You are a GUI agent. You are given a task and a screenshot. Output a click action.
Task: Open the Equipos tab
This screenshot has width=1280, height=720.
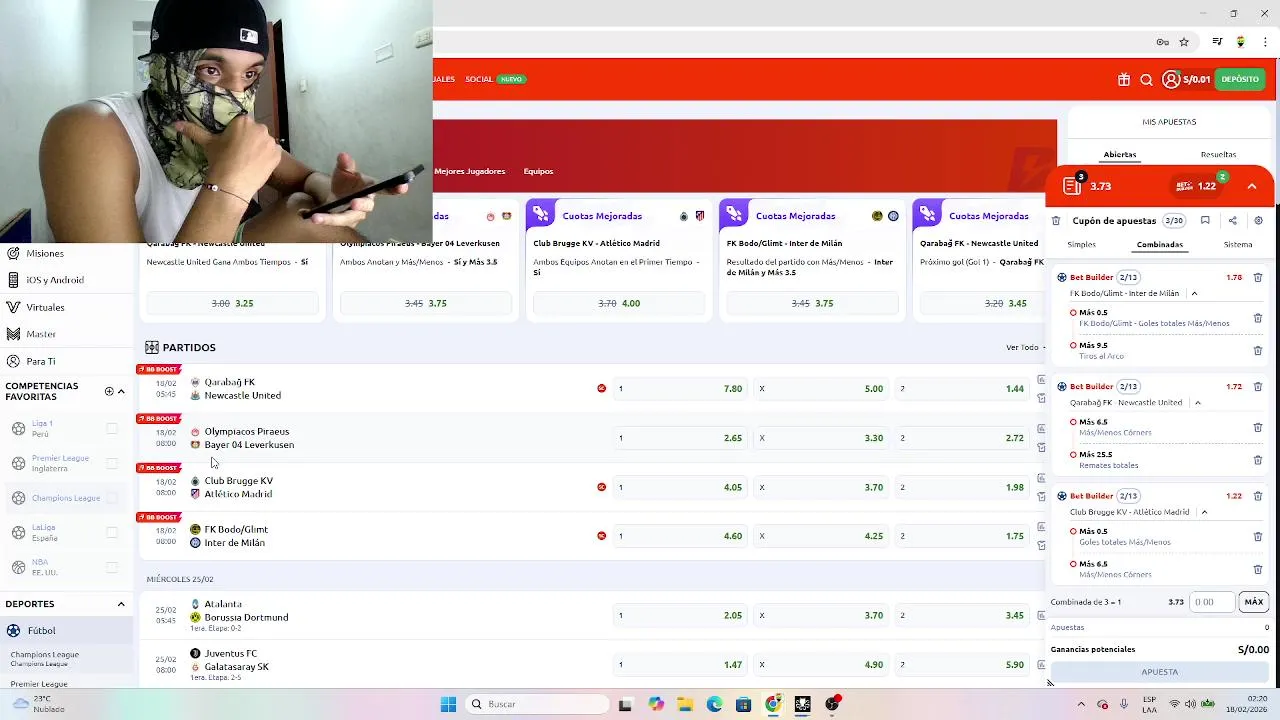538,171
